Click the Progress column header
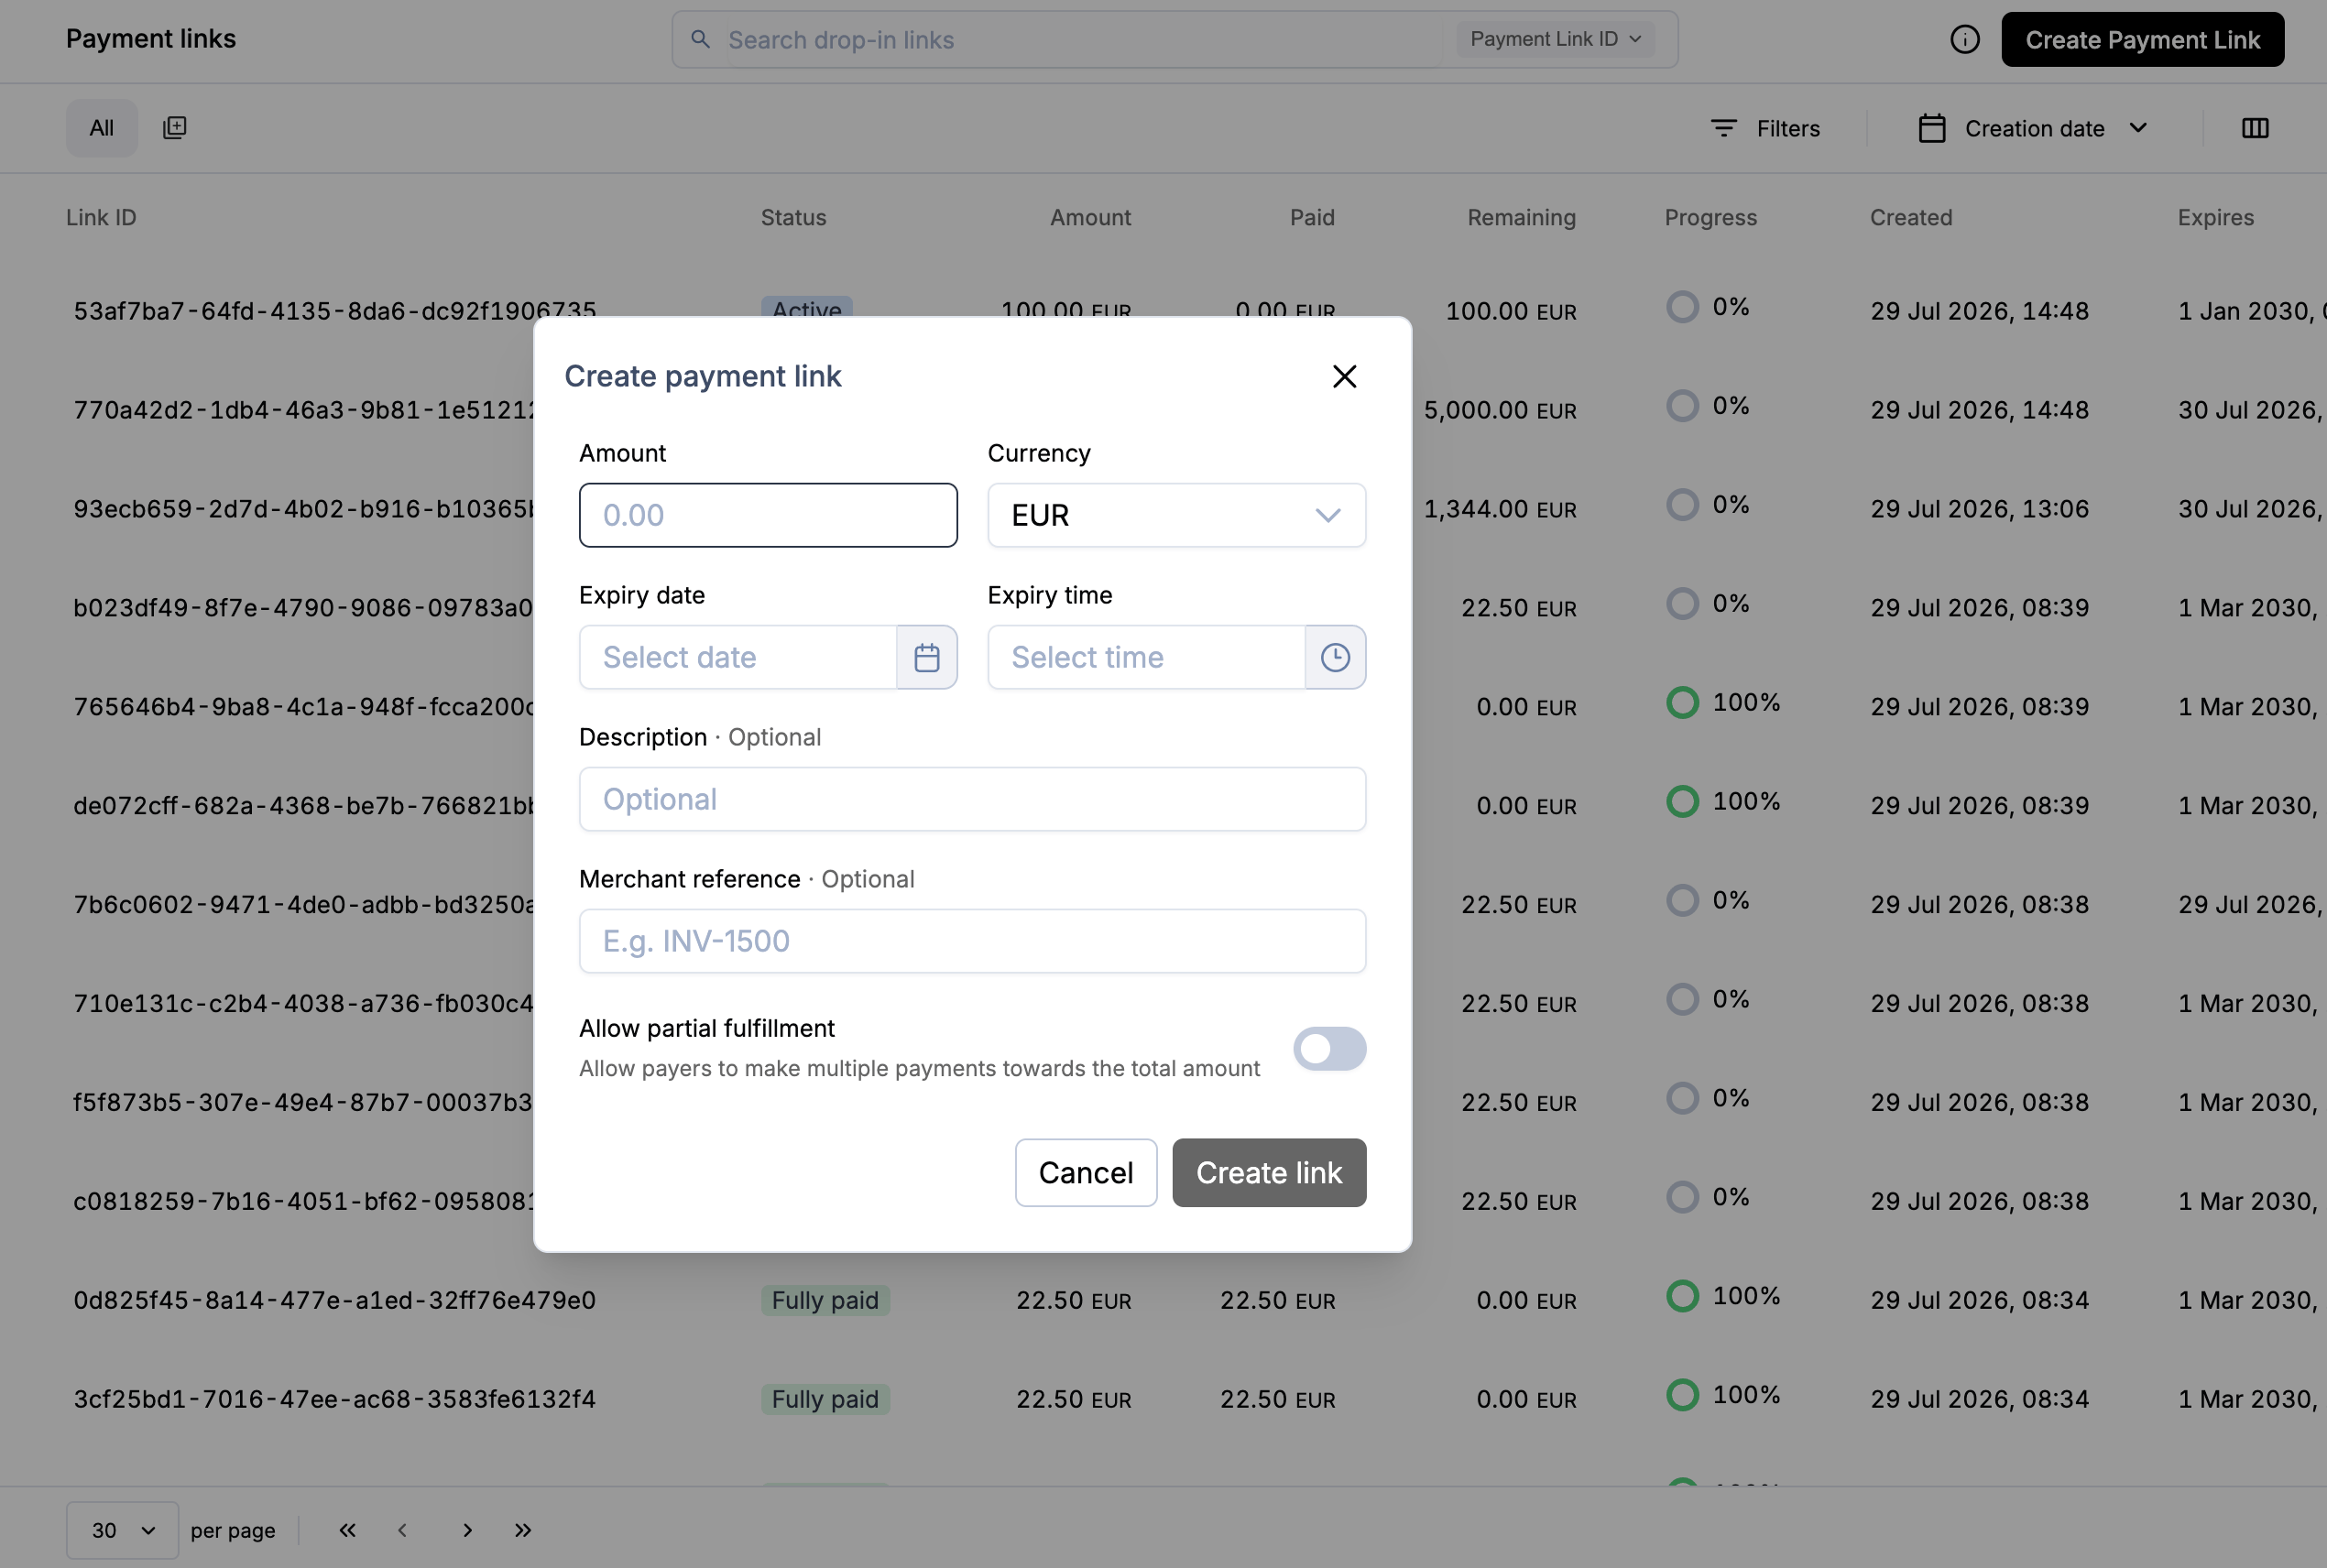This screenshot has width=2327, height=1568. click(1710, 217)
